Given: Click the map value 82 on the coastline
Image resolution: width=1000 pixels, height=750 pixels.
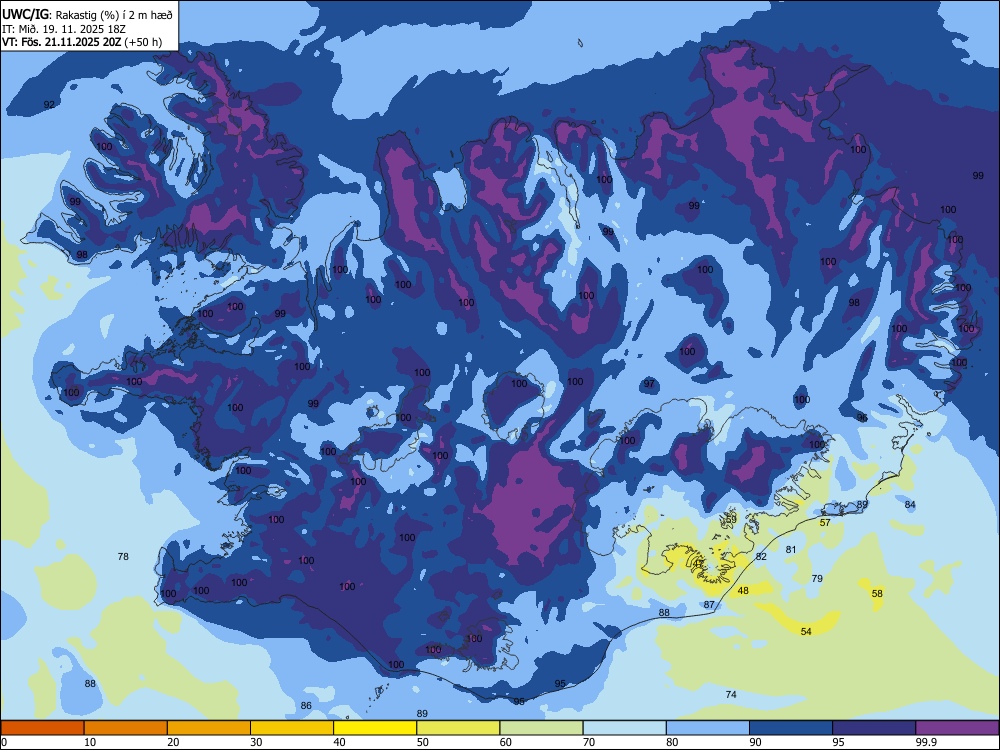Looking at the screenshot, I should [x=761, y=557].
